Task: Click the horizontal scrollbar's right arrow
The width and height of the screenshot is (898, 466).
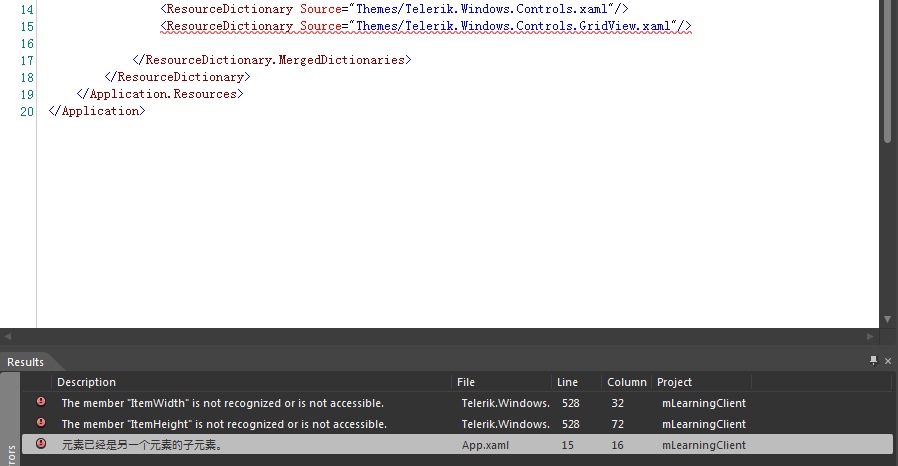Action: coord(870,337)
